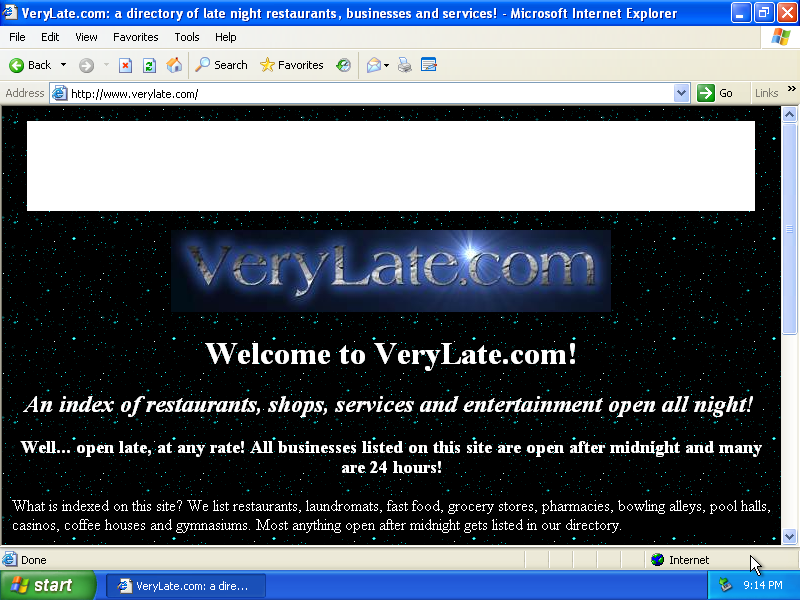Viewport: 800px width, 600px height.
Task: Stop page loading with the red X icon
Action: 126,65
